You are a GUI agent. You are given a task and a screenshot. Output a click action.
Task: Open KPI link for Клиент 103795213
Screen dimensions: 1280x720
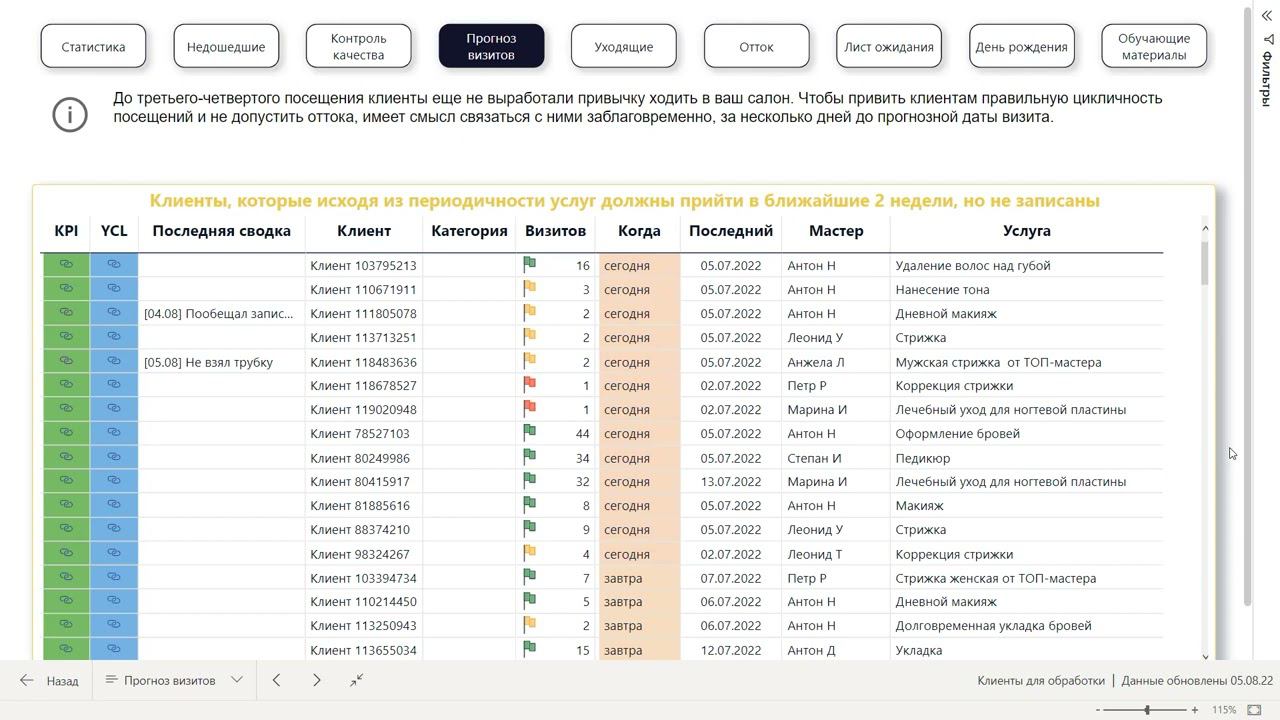(x=66, y=265)
